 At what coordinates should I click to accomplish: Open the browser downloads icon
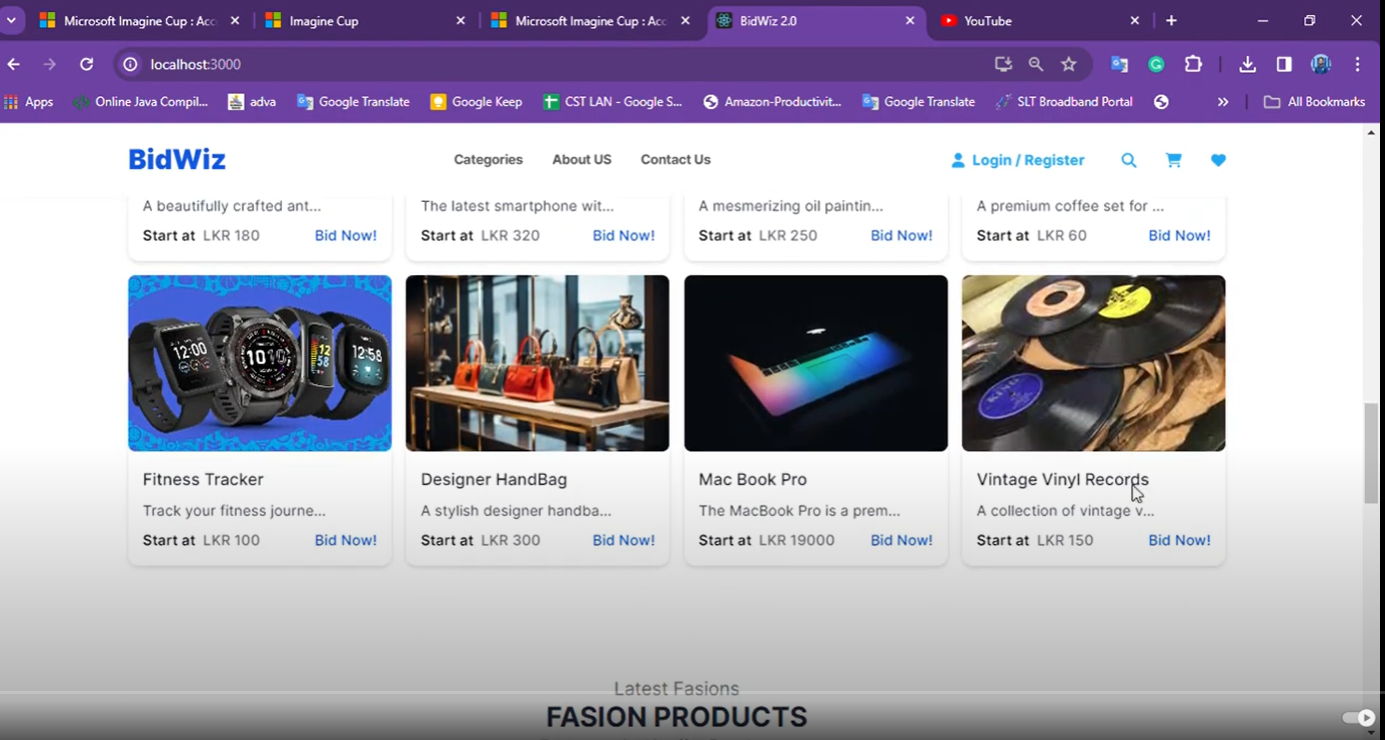point(1247,64)
